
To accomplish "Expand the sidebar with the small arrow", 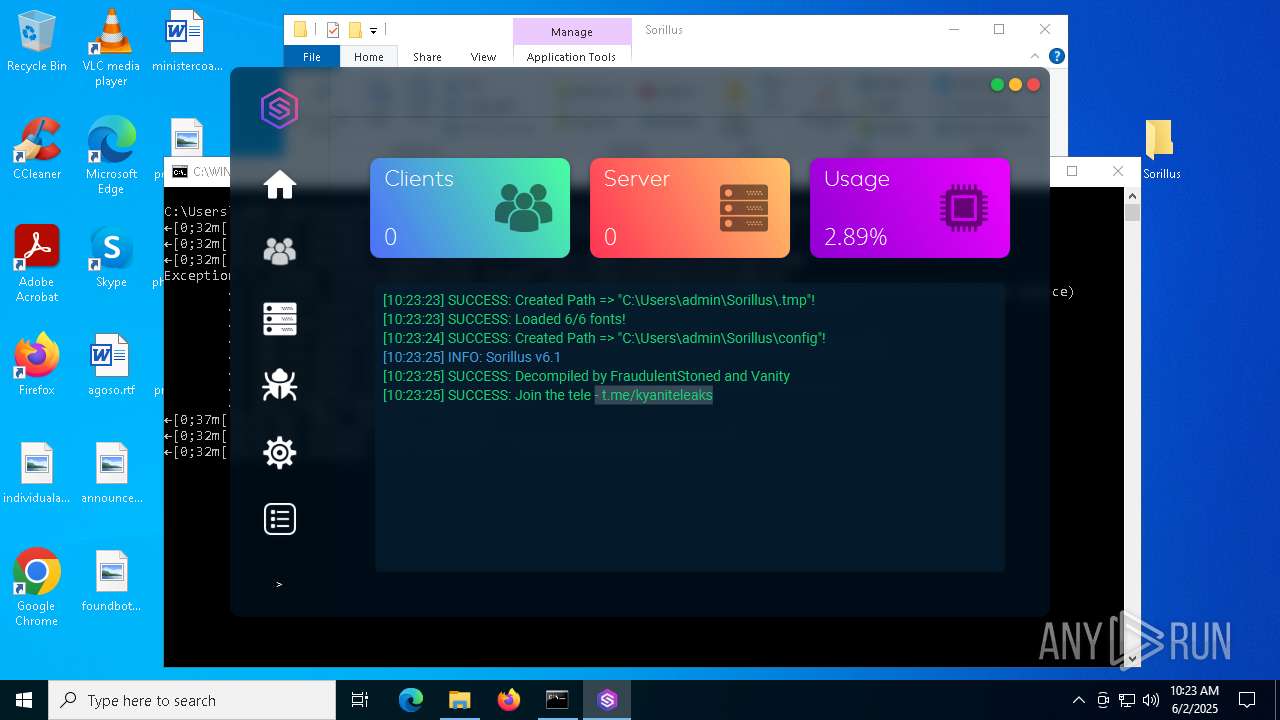I will tap(279, 584).
